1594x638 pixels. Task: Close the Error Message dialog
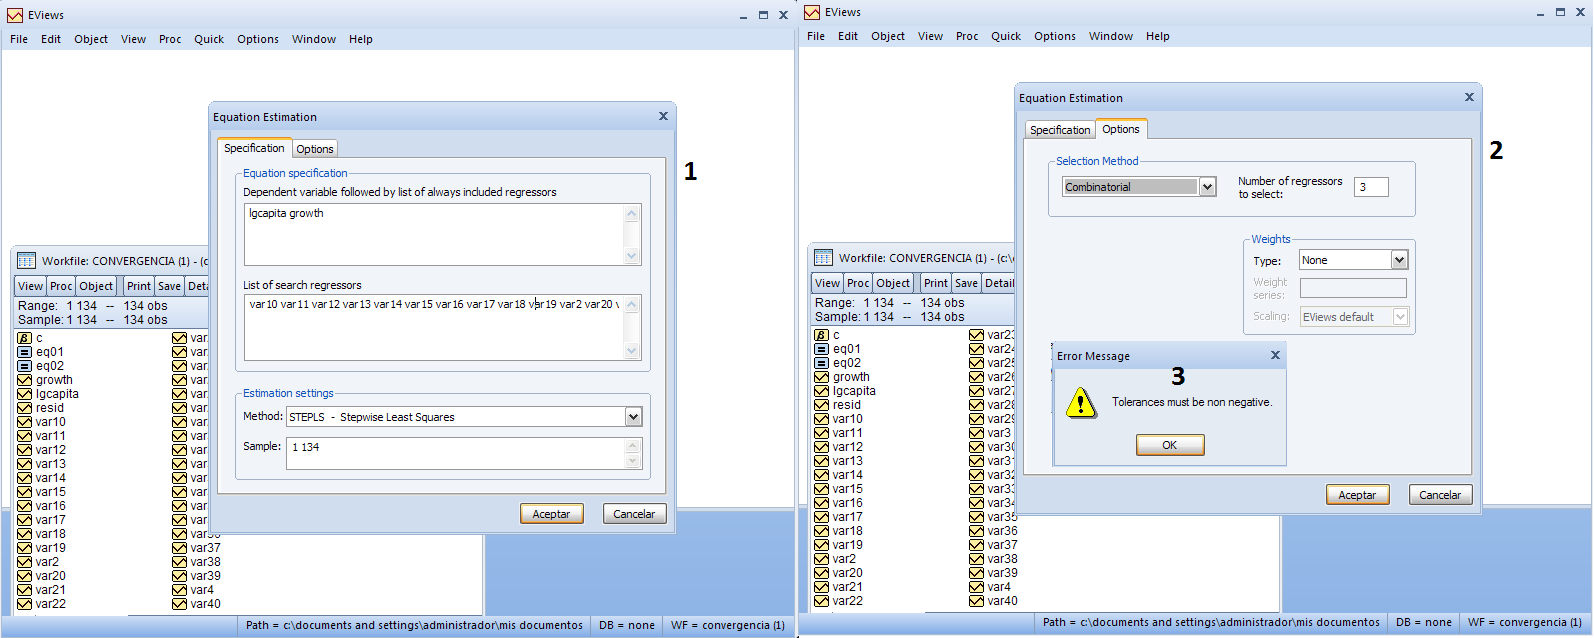(x=1275, y=355)
